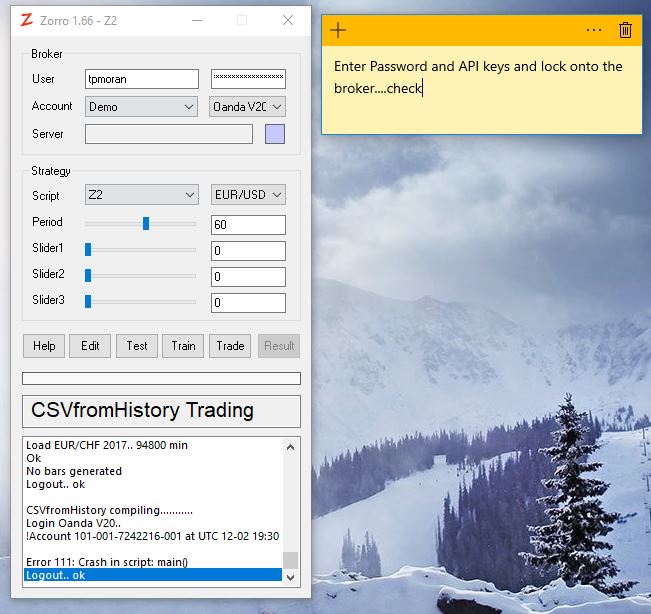Click the Slider1 handle

88,250
